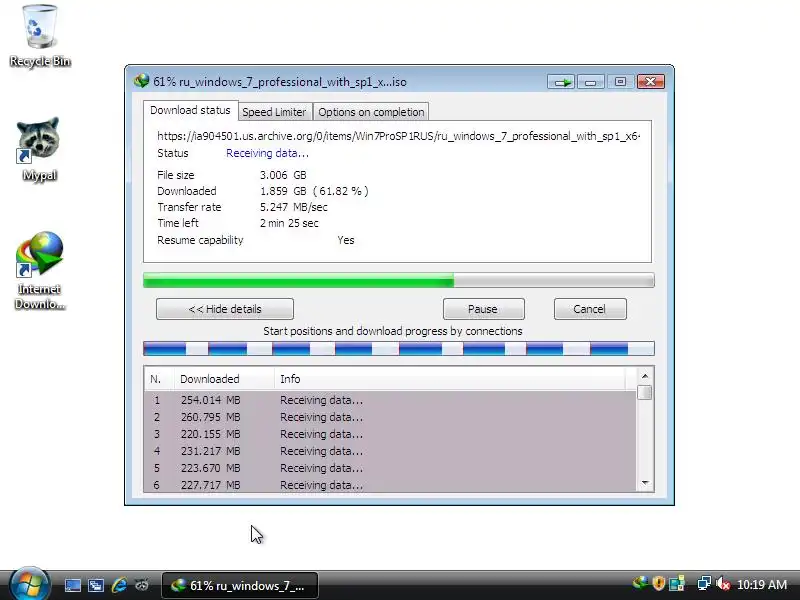
Task: Launch Mypal raccoon icon in quick launch
Action: point(142,585)
